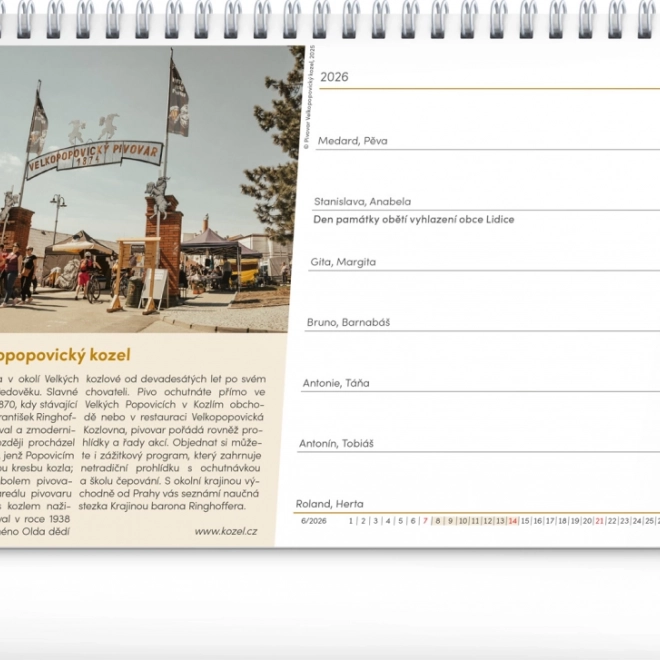Viewport: 660px width, 660px height.
Task: Click the Lidice remembrance day note
Action: [414, 219]
